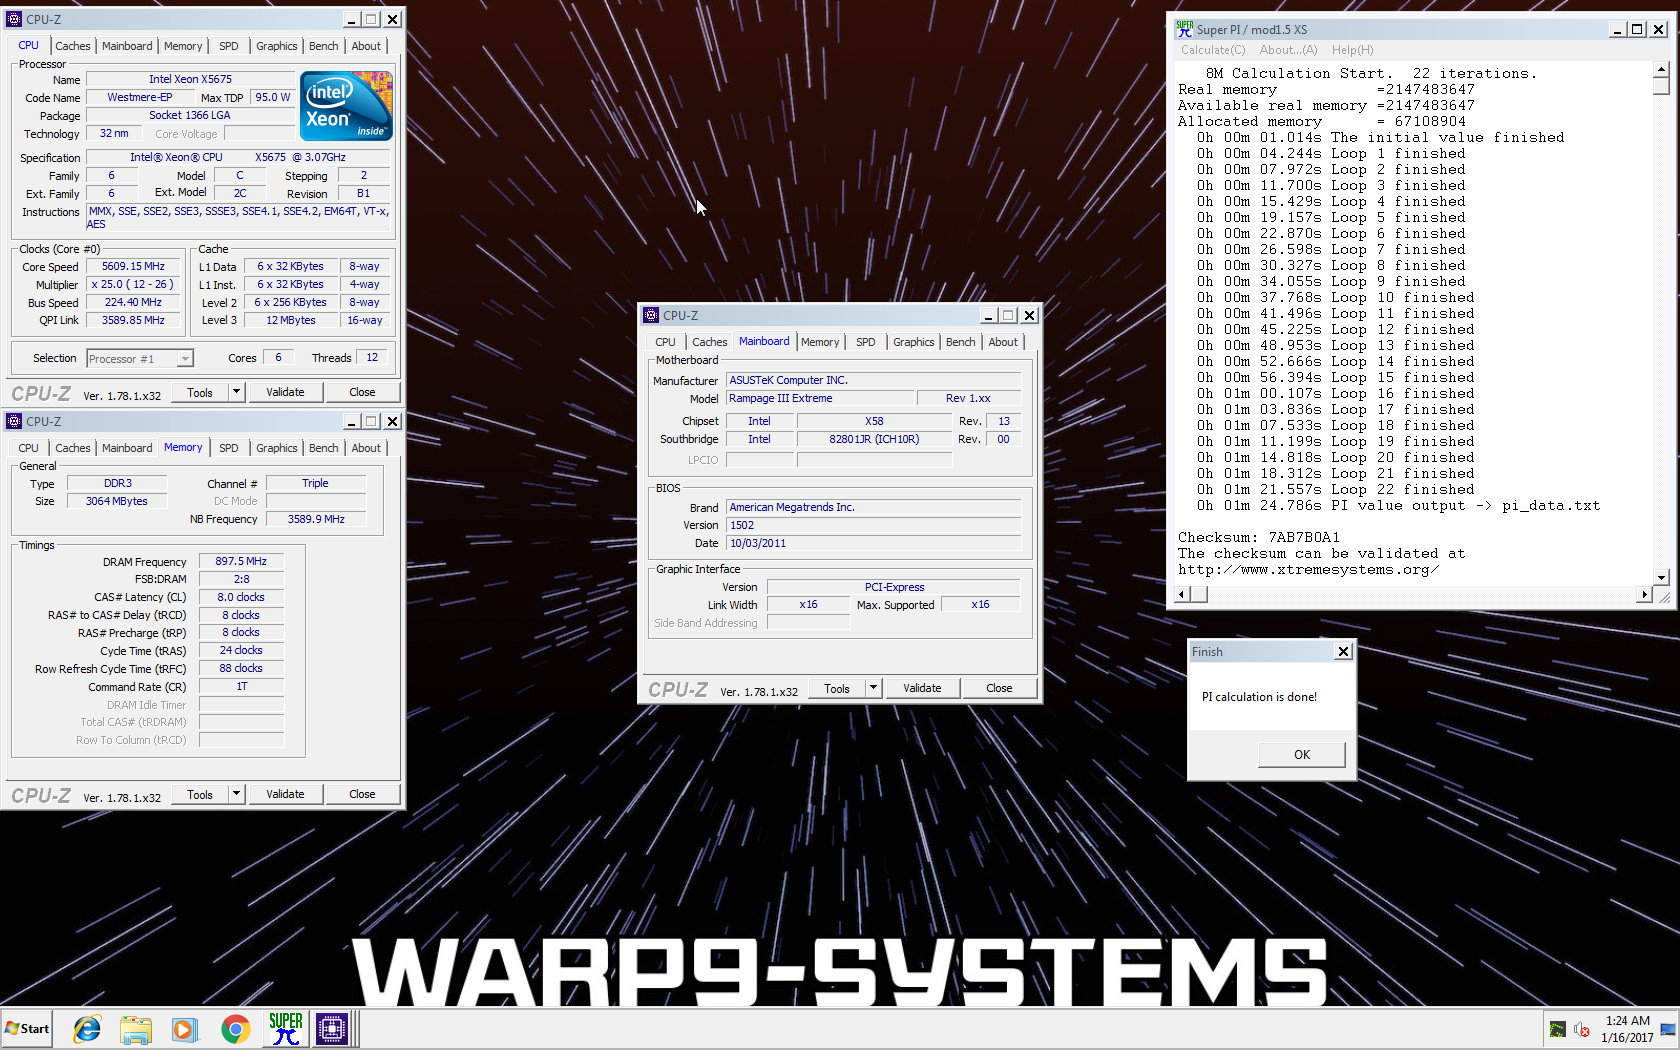Click Super PI horizontal scroll left arrow
The height and width of the screenshot is (1050, 1680).
tap(1181, 594)
